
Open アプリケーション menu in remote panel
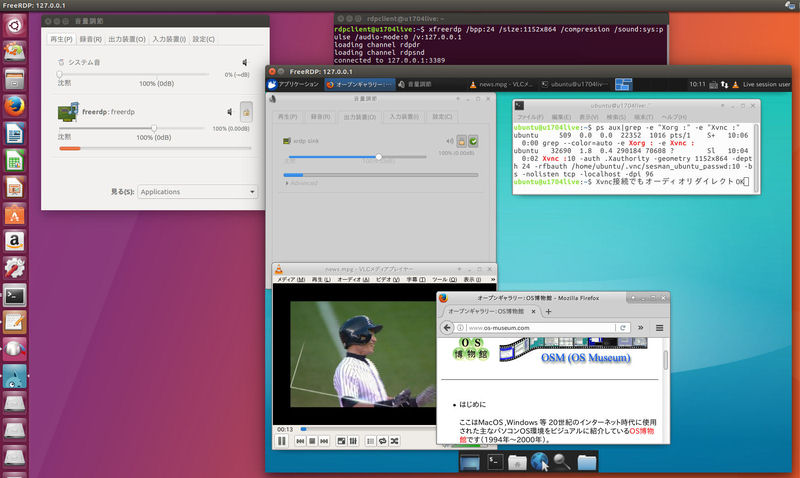pos(293,84)
